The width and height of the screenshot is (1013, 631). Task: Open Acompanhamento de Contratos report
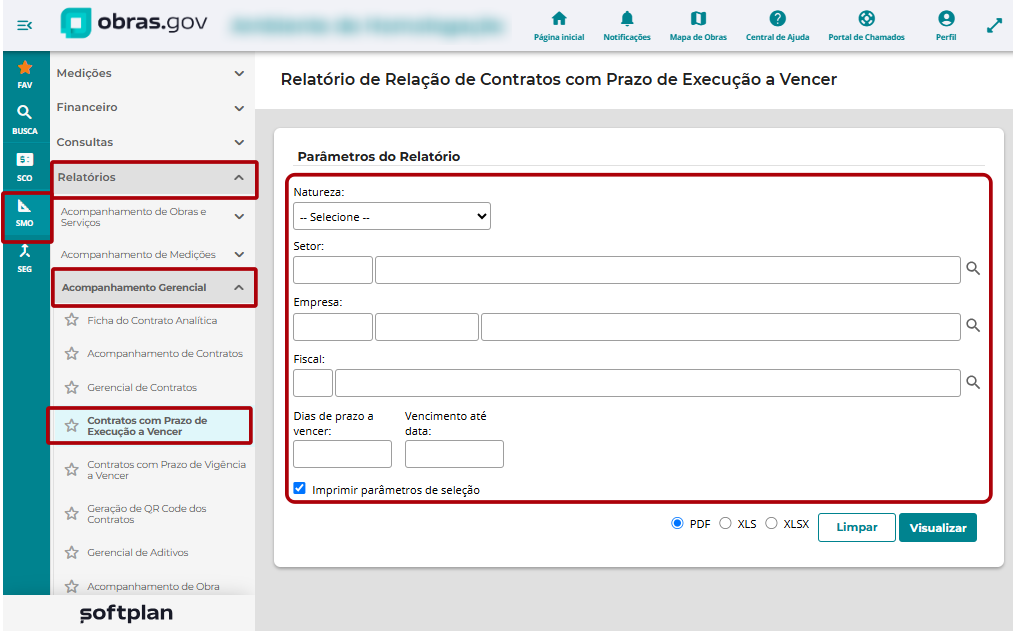(x=165, y=353)
